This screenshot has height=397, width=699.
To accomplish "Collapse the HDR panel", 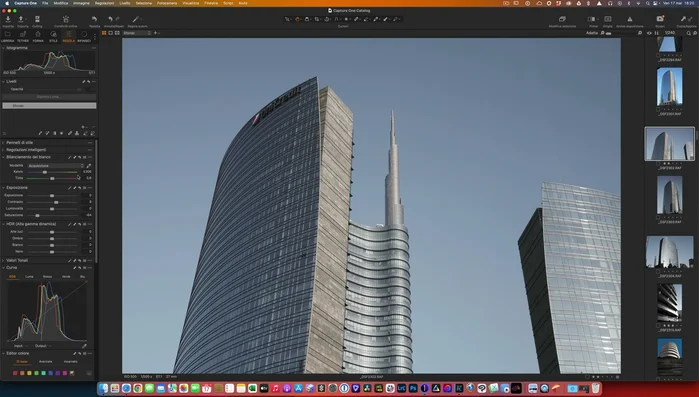I will point(4,224).
